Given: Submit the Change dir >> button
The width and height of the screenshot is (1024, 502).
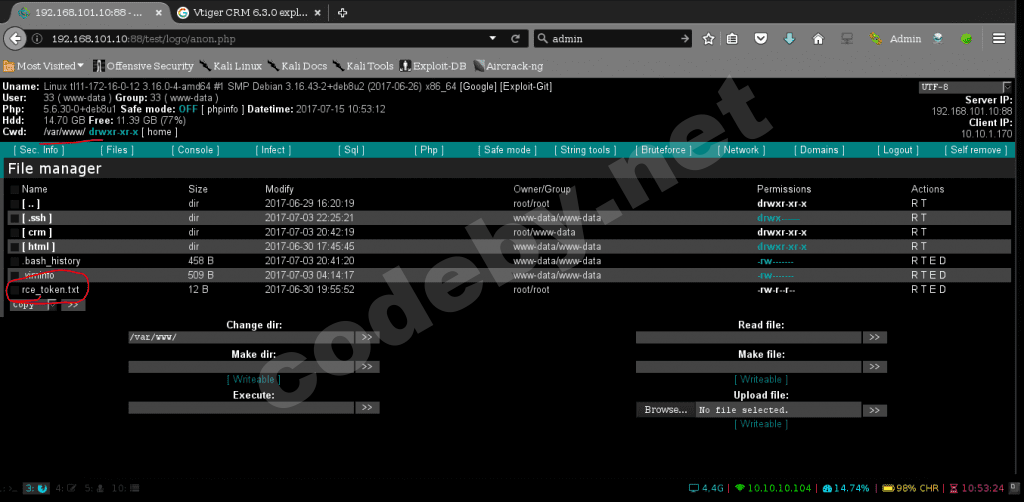Looking at the screenshot, I should click(367, 337).
